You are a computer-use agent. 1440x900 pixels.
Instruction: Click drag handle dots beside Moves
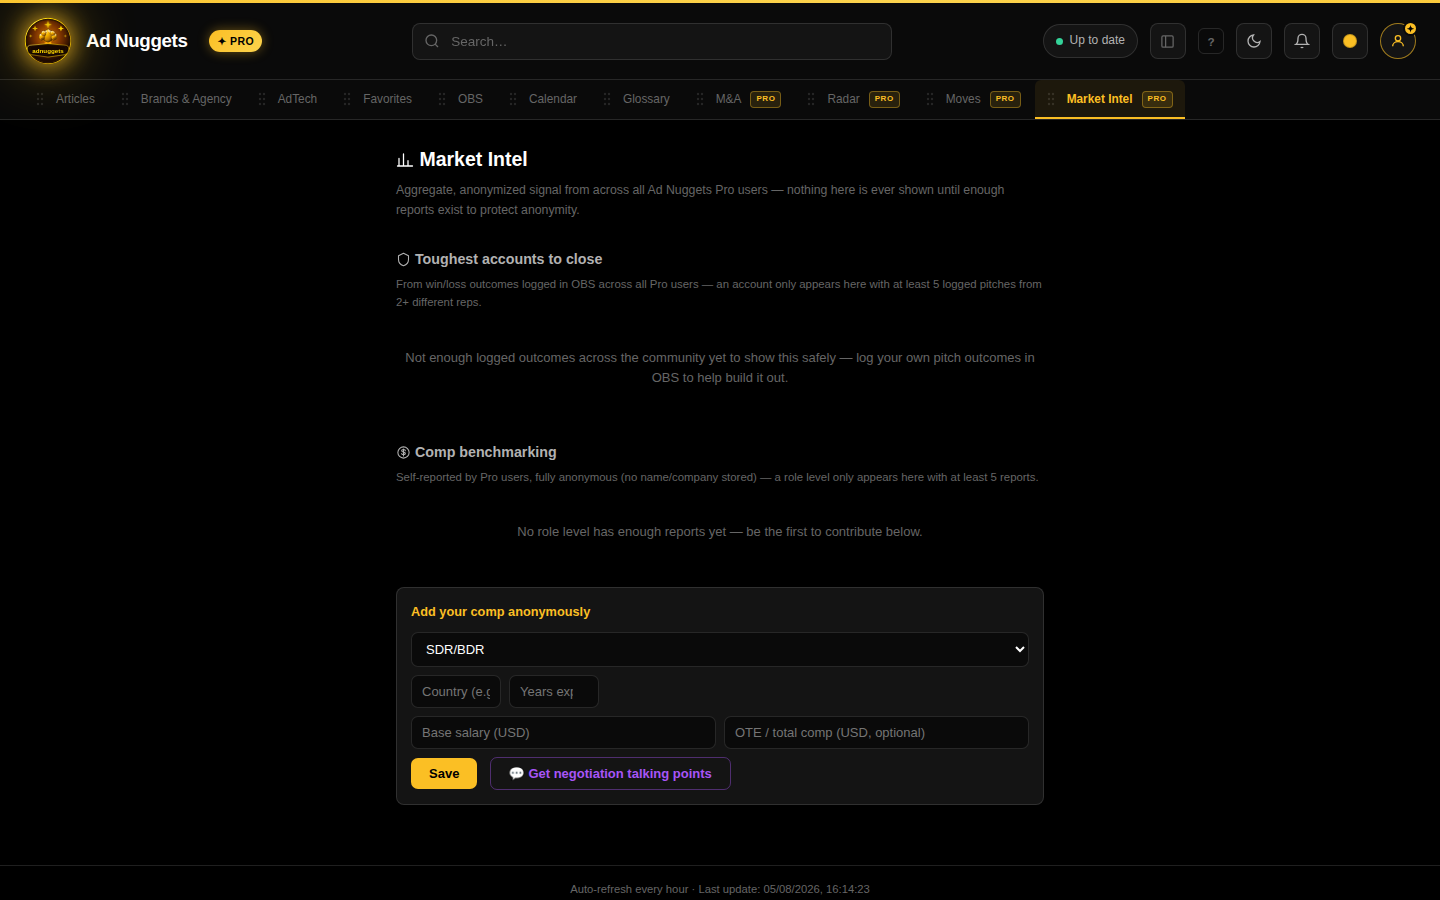click(930, 99)
